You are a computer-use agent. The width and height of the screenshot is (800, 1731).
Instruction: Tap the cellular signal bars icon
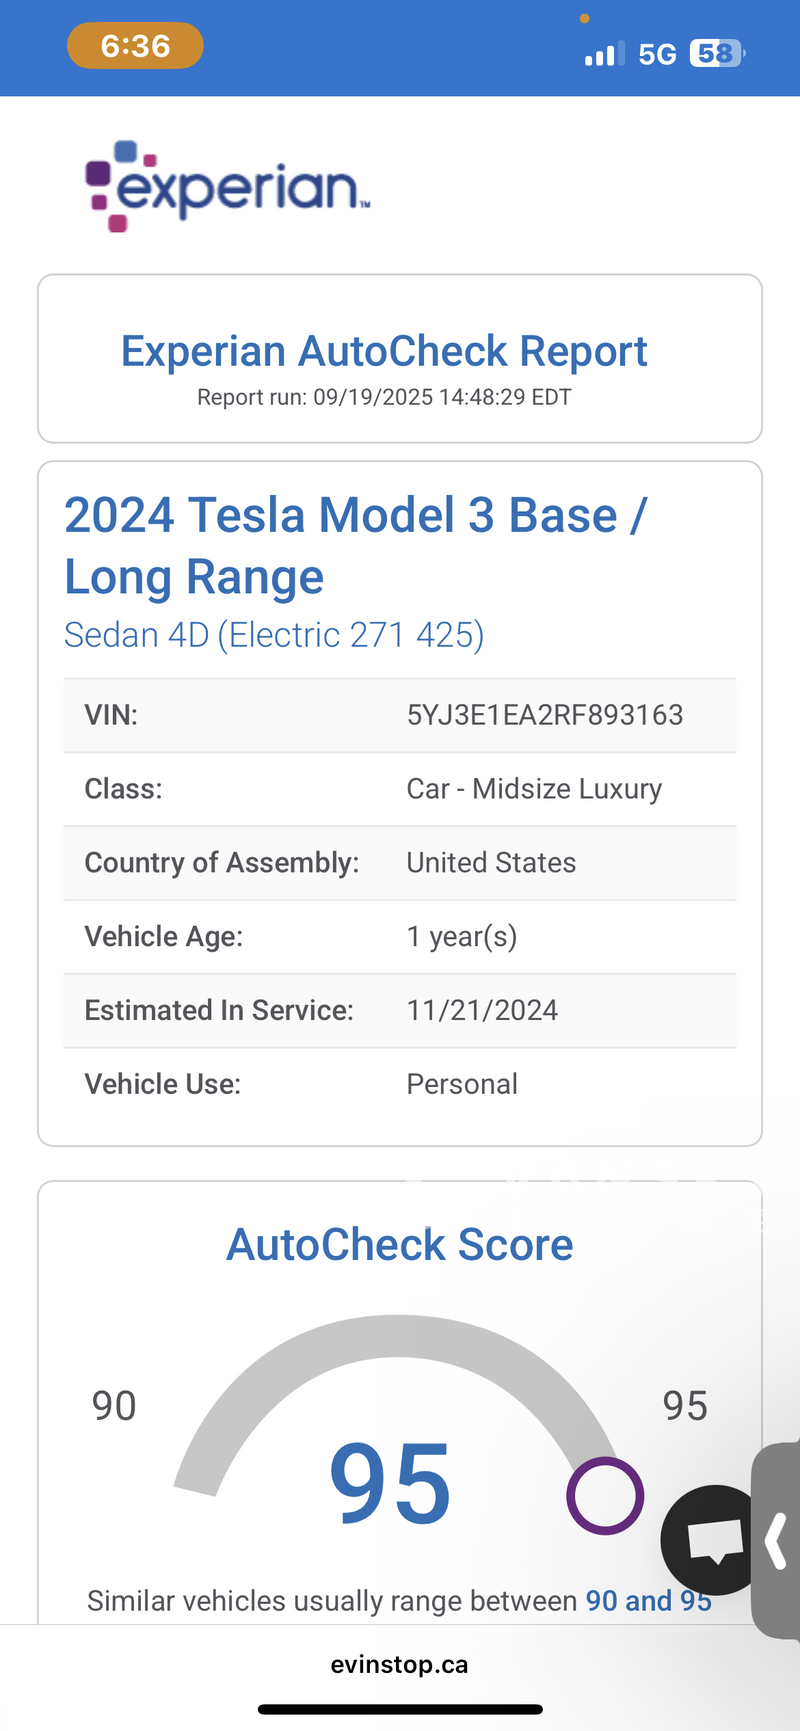604,53
